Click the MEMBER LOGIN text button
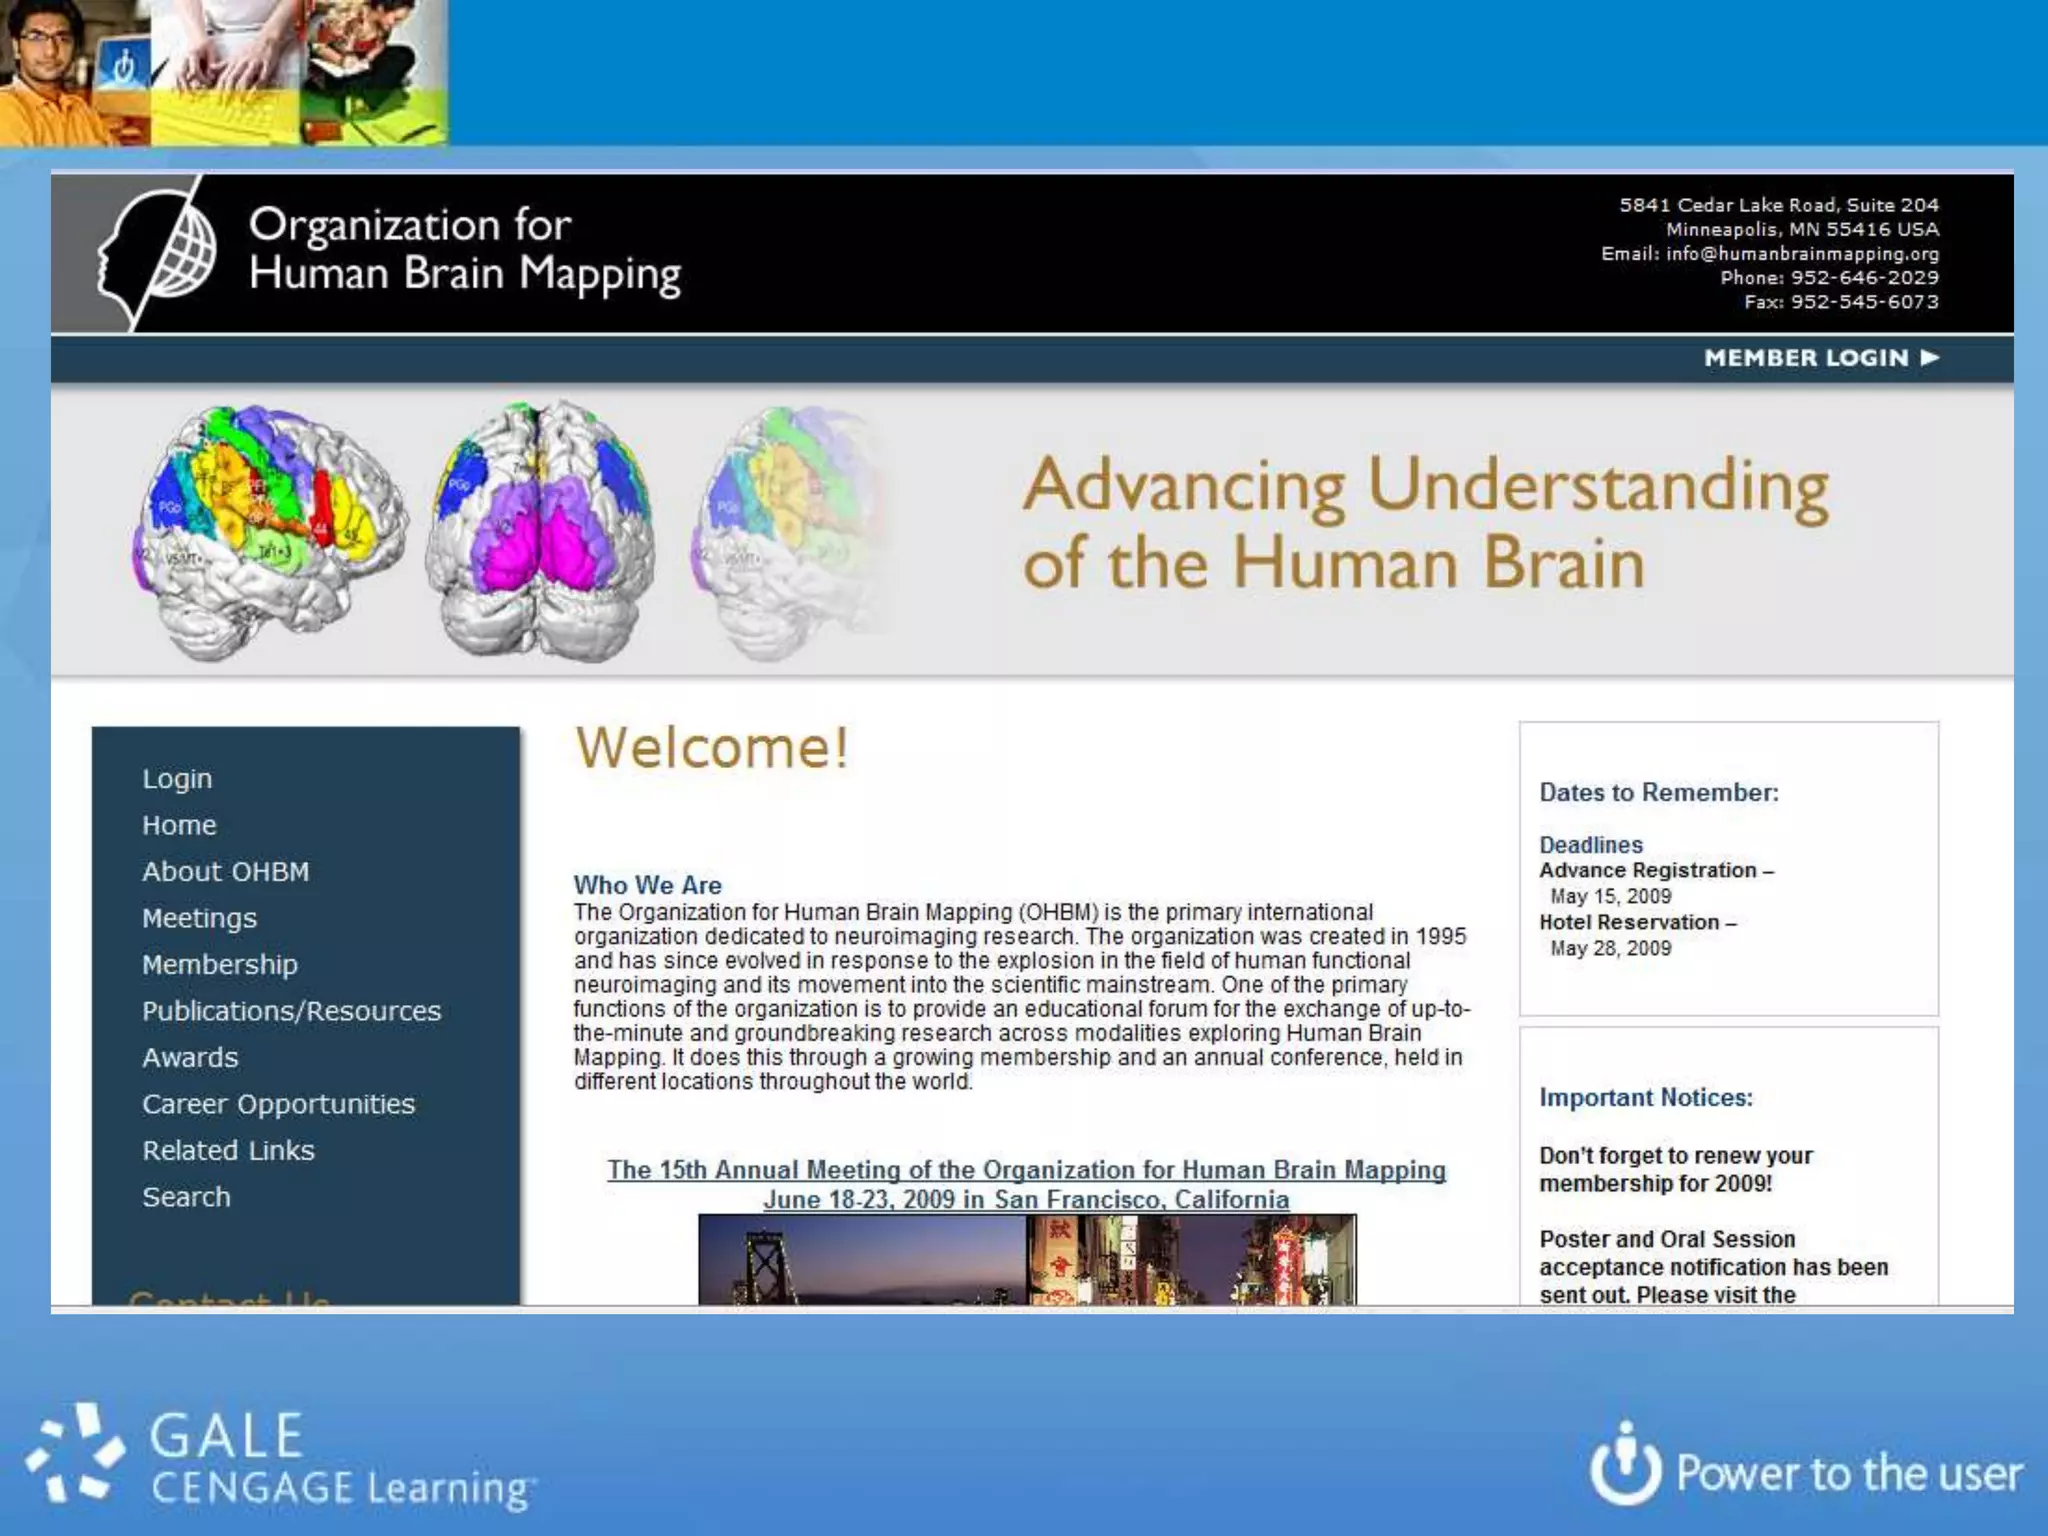 click(1806, 358)
